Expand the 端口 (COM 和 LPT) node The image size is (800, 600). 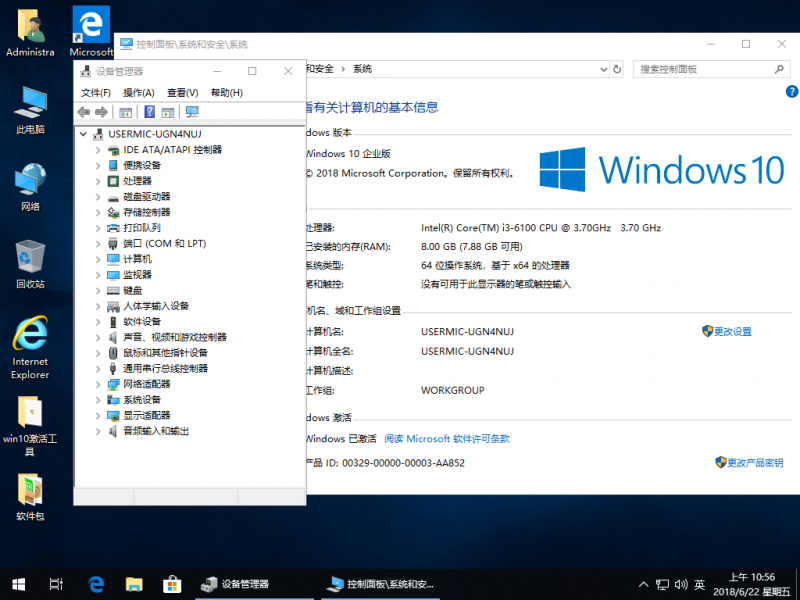(x=98, y=244)
